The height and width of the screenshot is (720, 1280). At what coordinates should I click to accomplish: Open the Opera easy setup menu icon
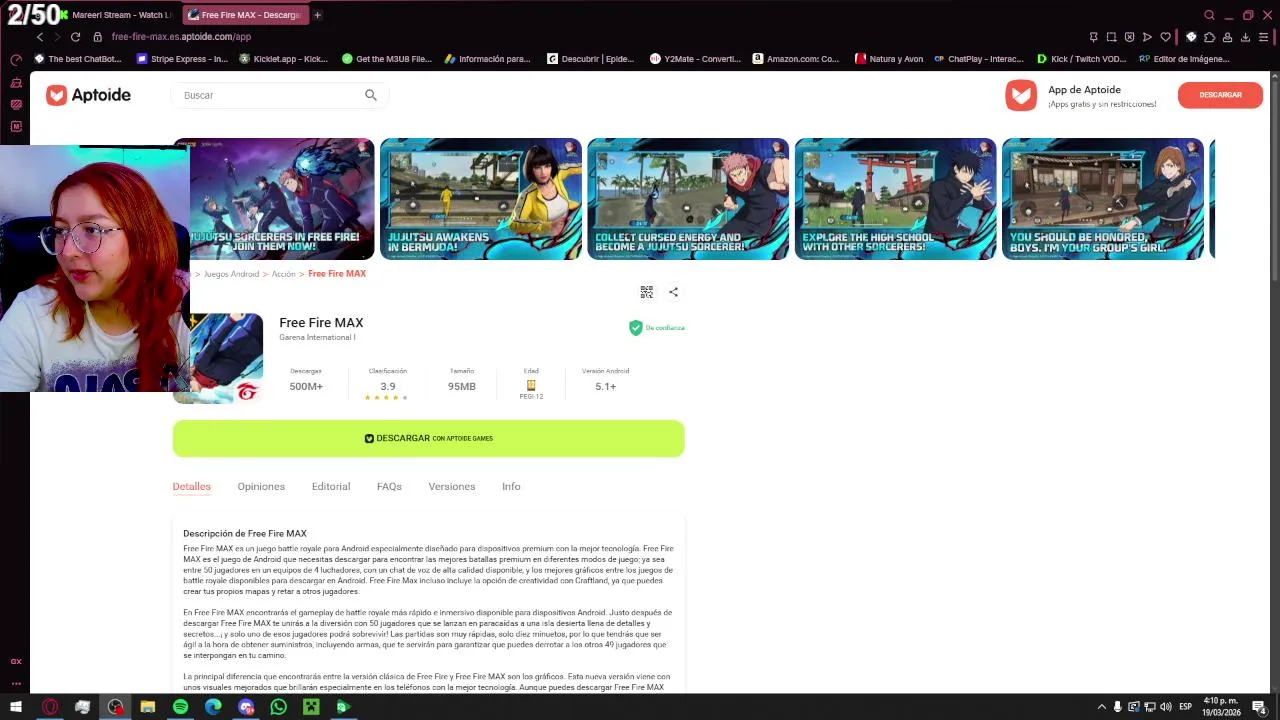click(1263, 37)
